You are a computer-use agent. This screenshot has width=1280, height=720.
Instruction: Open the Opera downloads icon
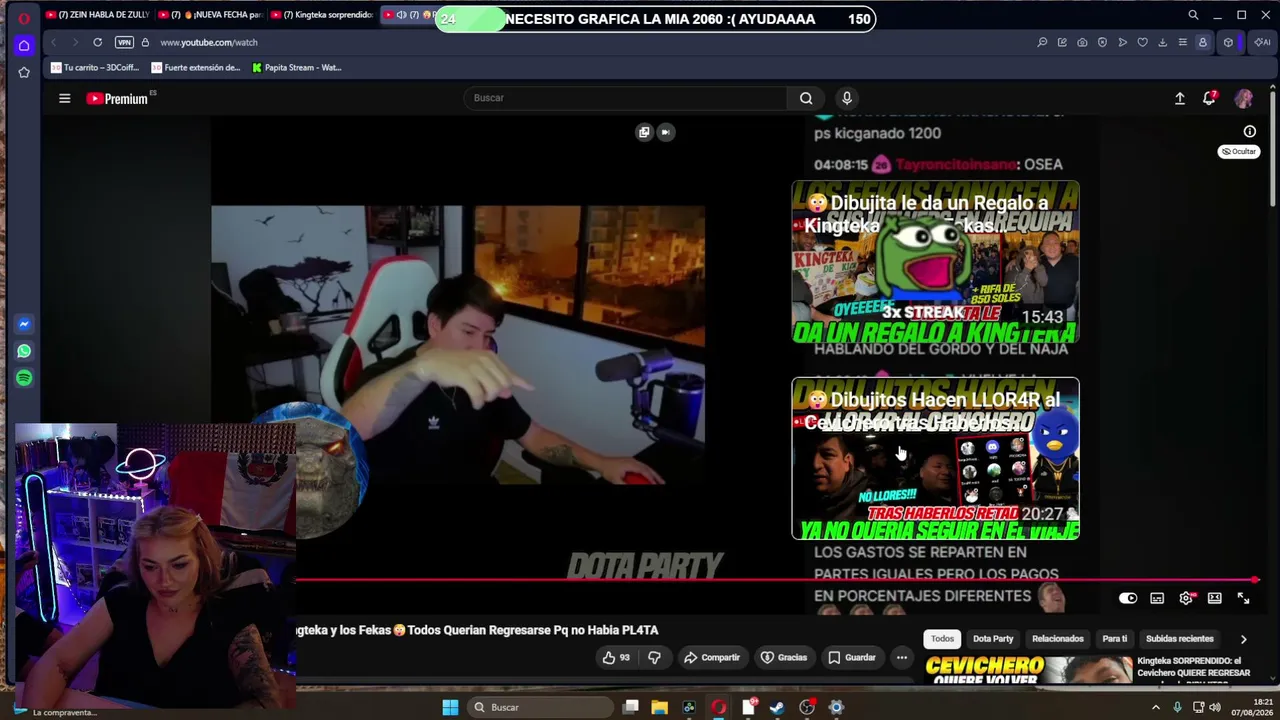(x=1162, y=42)
